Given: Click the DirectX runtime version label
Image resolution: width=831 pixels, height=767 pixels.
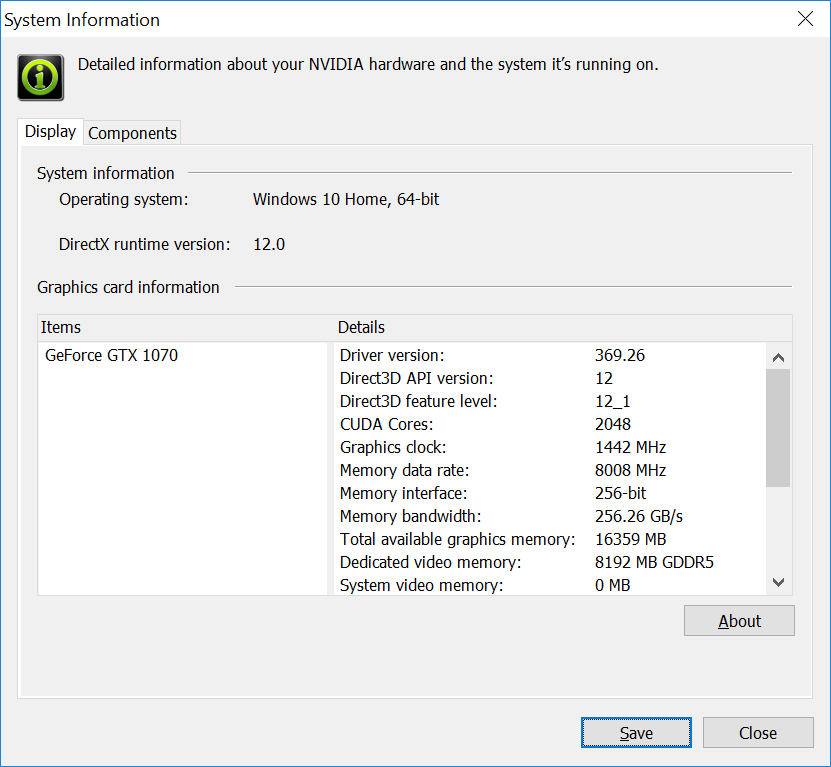Looking at the screenshot, I should (144, 244).
